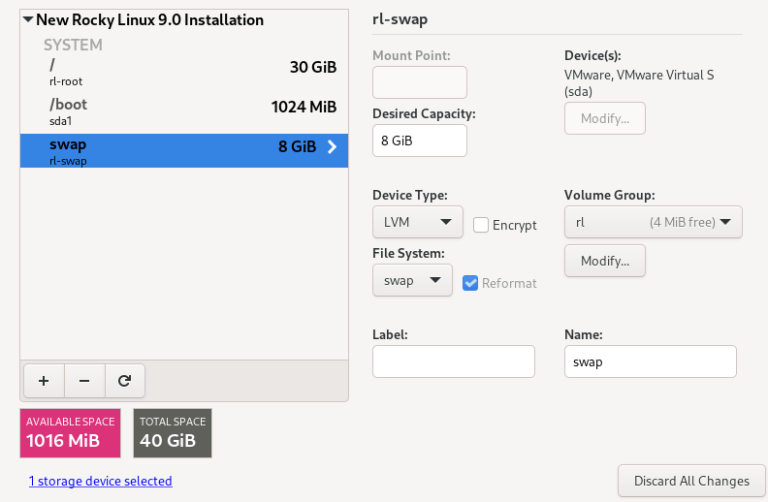Click the Label text field

pos(453,362)
